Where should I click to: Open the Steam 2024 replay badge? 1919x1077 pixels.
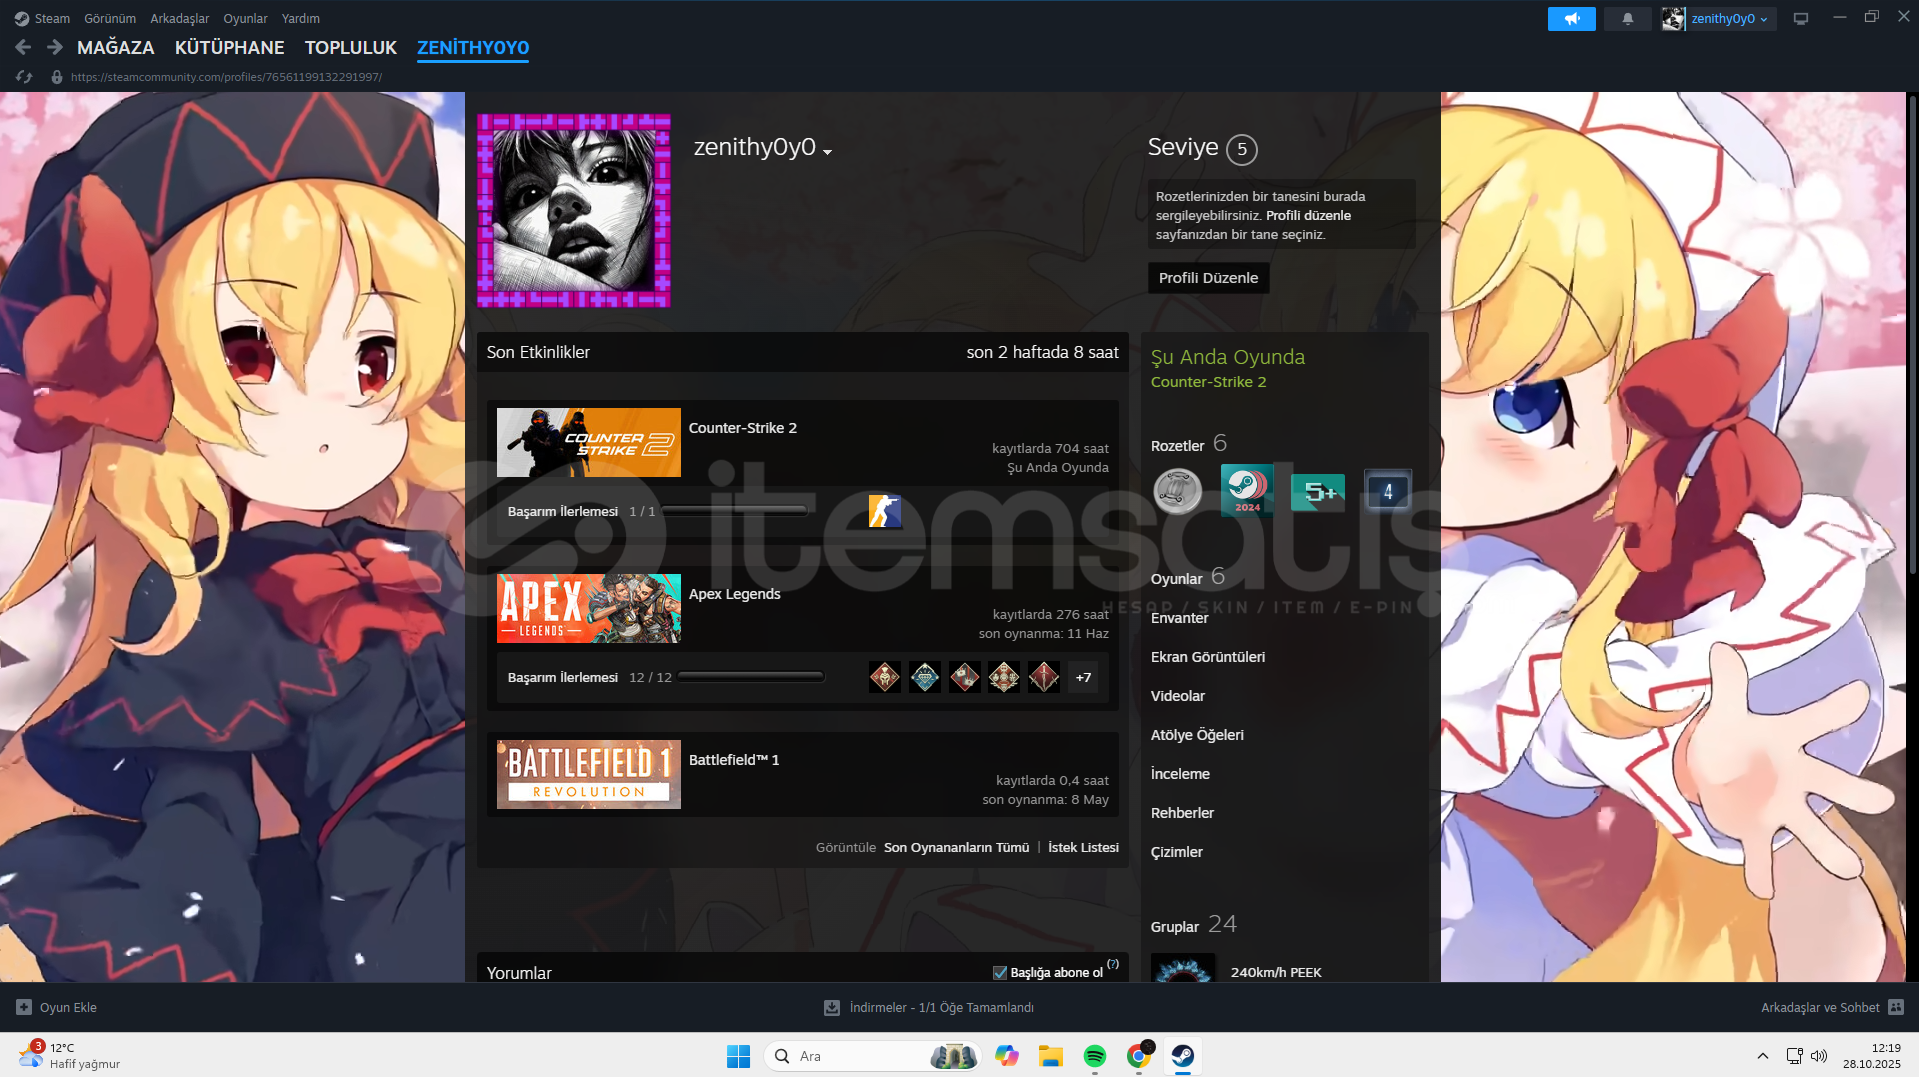(1247, 491)
